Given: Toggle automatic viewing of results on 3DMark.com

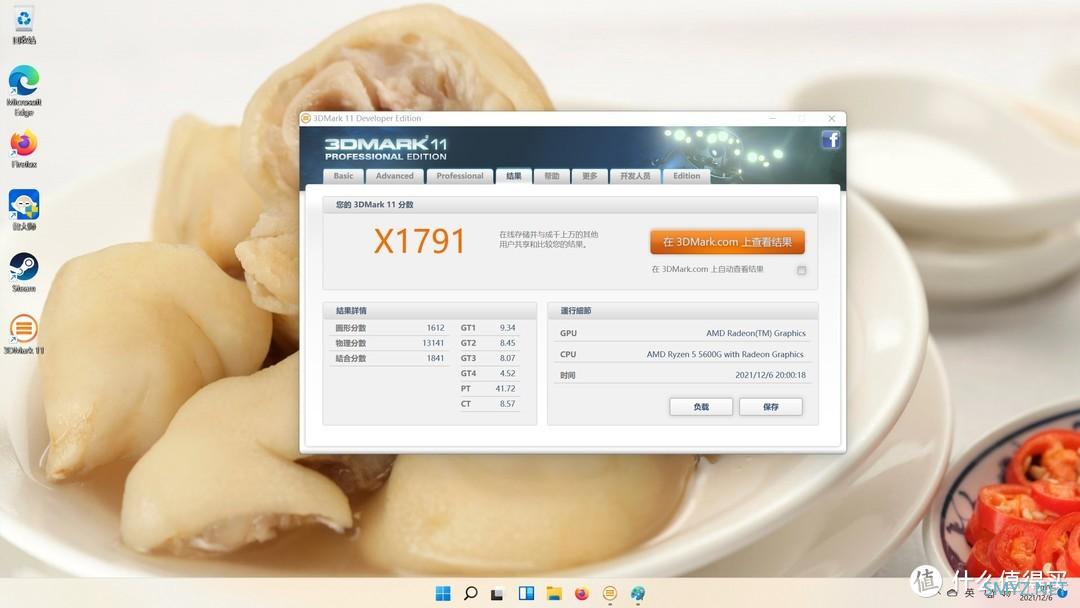Looking at the screenshot, I should tap(801, 270).
